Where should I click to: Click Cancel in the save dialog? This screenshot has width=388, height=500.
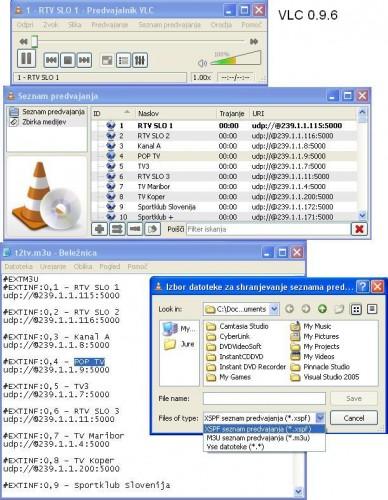tap(354, 418)
